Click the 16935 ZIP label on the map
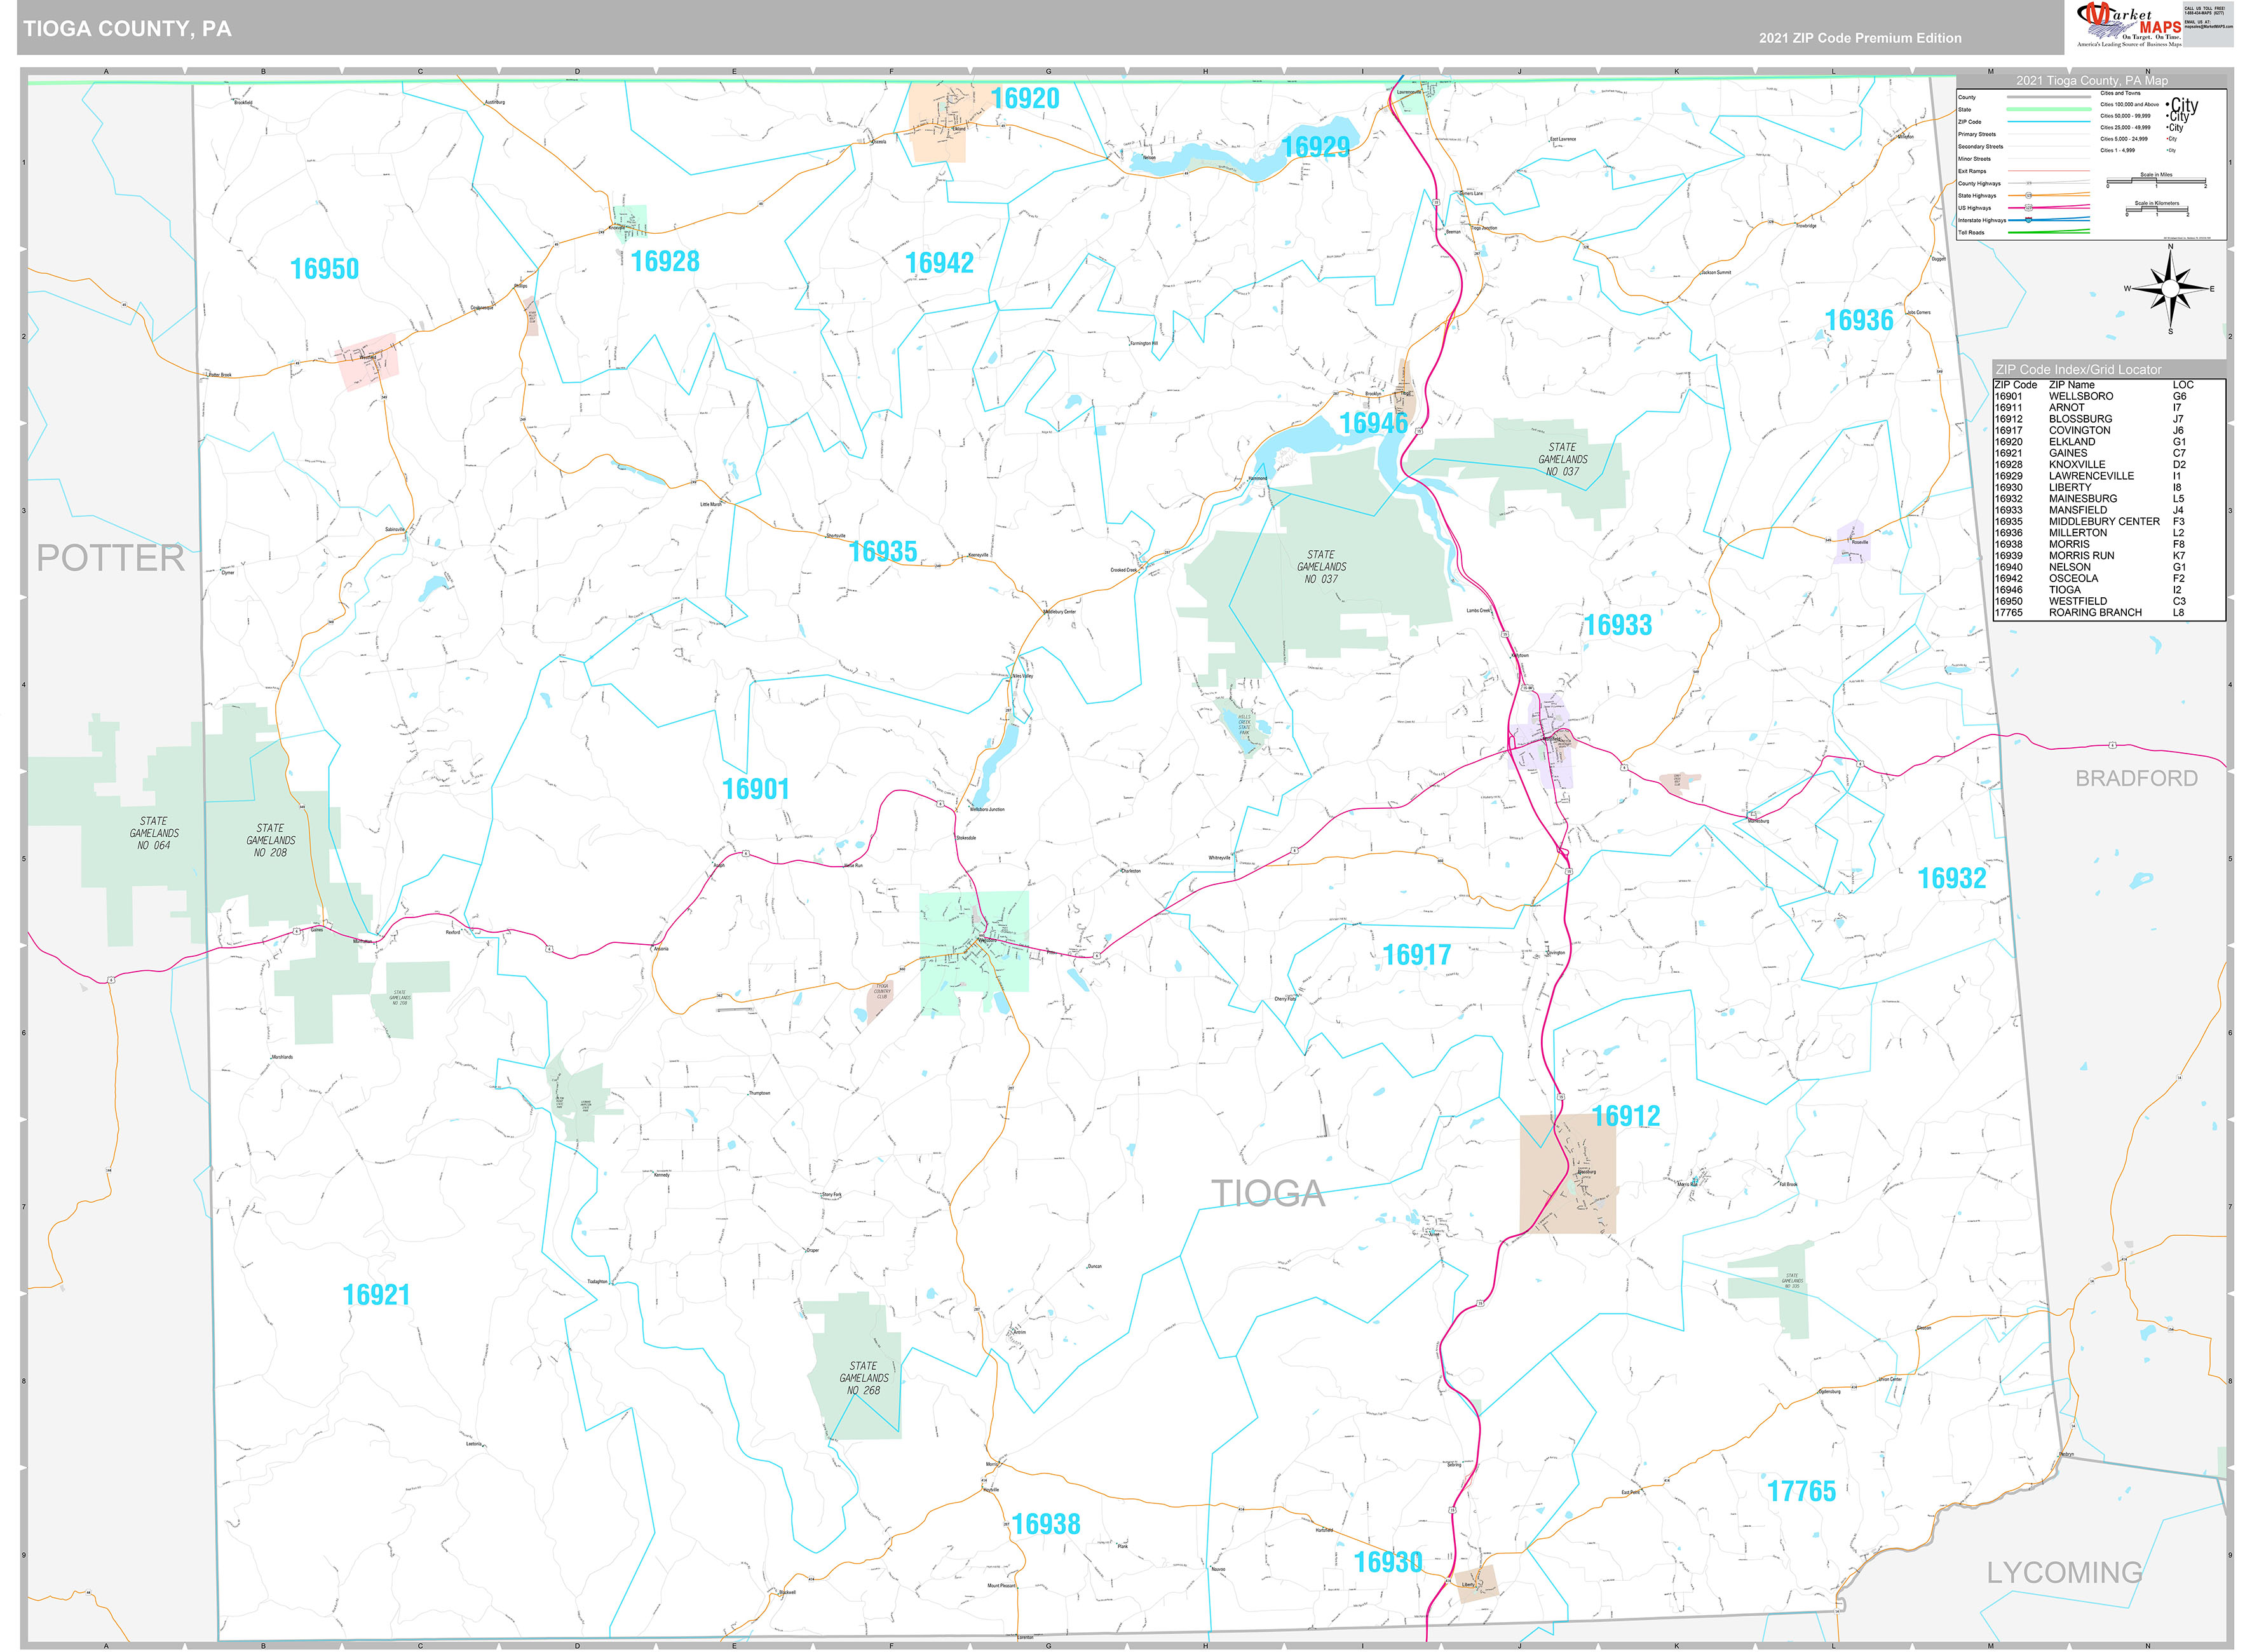Image resolution: width=2245 pixels, height=1652 pixels. point(883,552)
